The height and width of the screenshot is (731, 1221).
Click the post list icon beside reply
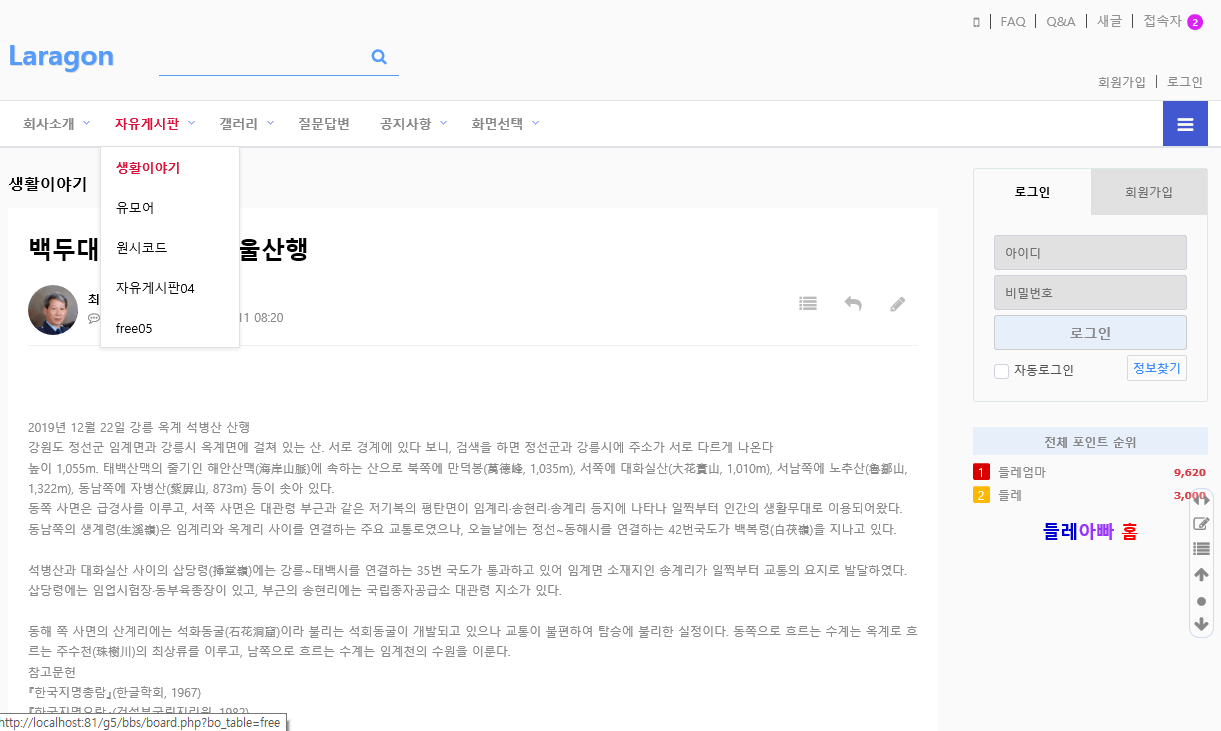click(x=808, y=303)
